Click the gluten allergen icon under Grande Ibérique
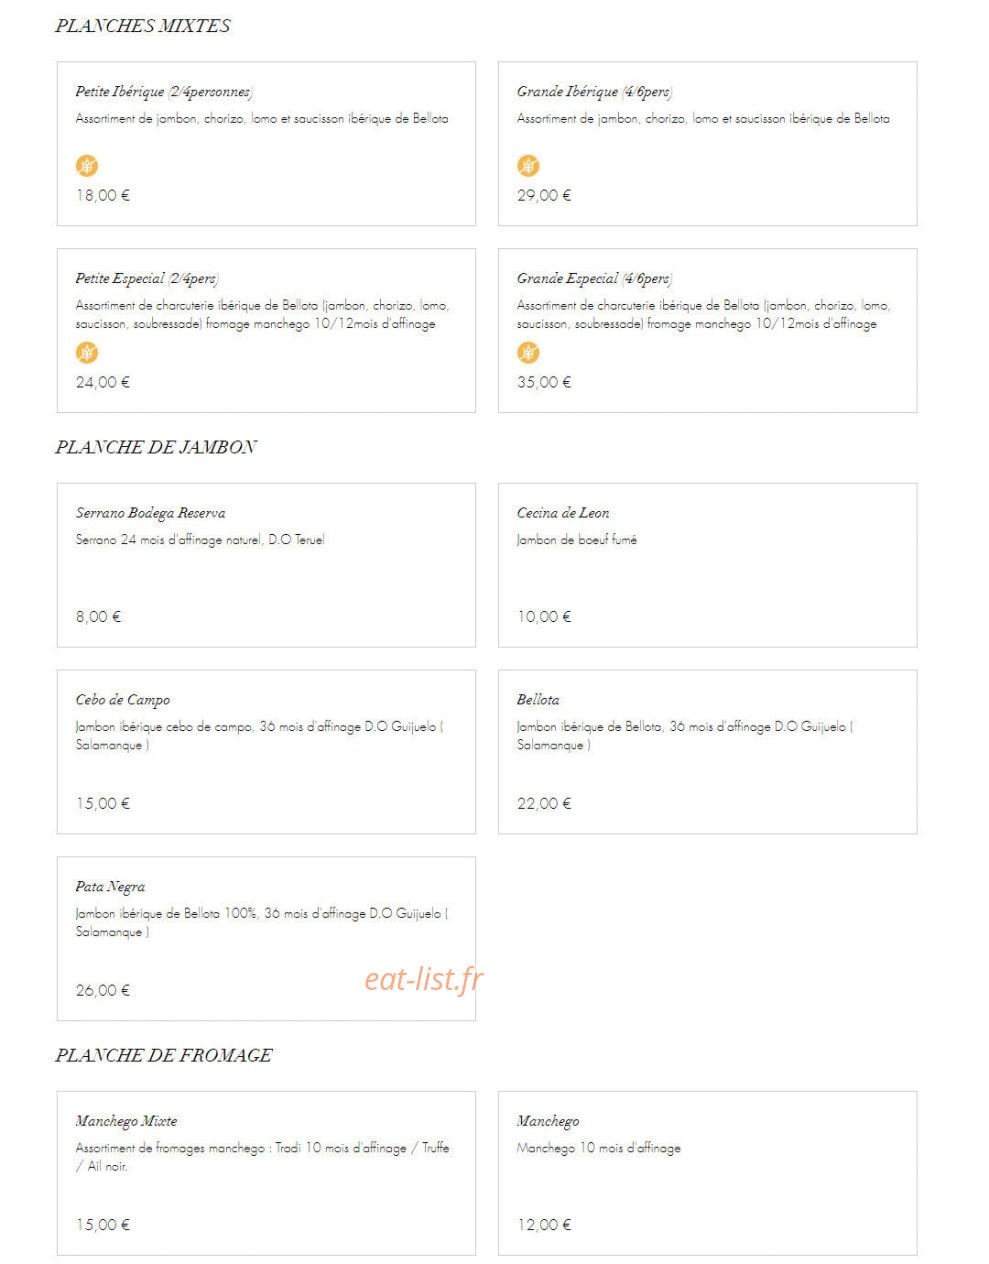 coord(528,166)
